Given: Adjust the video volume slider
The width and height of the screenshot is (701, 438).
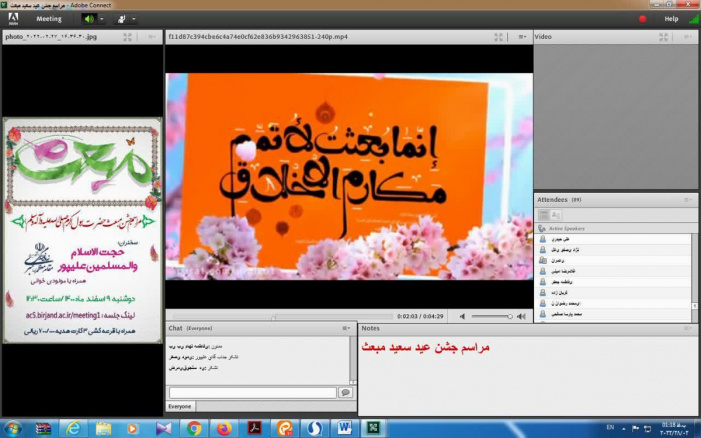Looking at the screenshot, I should pyautogui.click(x=492, y=316).
